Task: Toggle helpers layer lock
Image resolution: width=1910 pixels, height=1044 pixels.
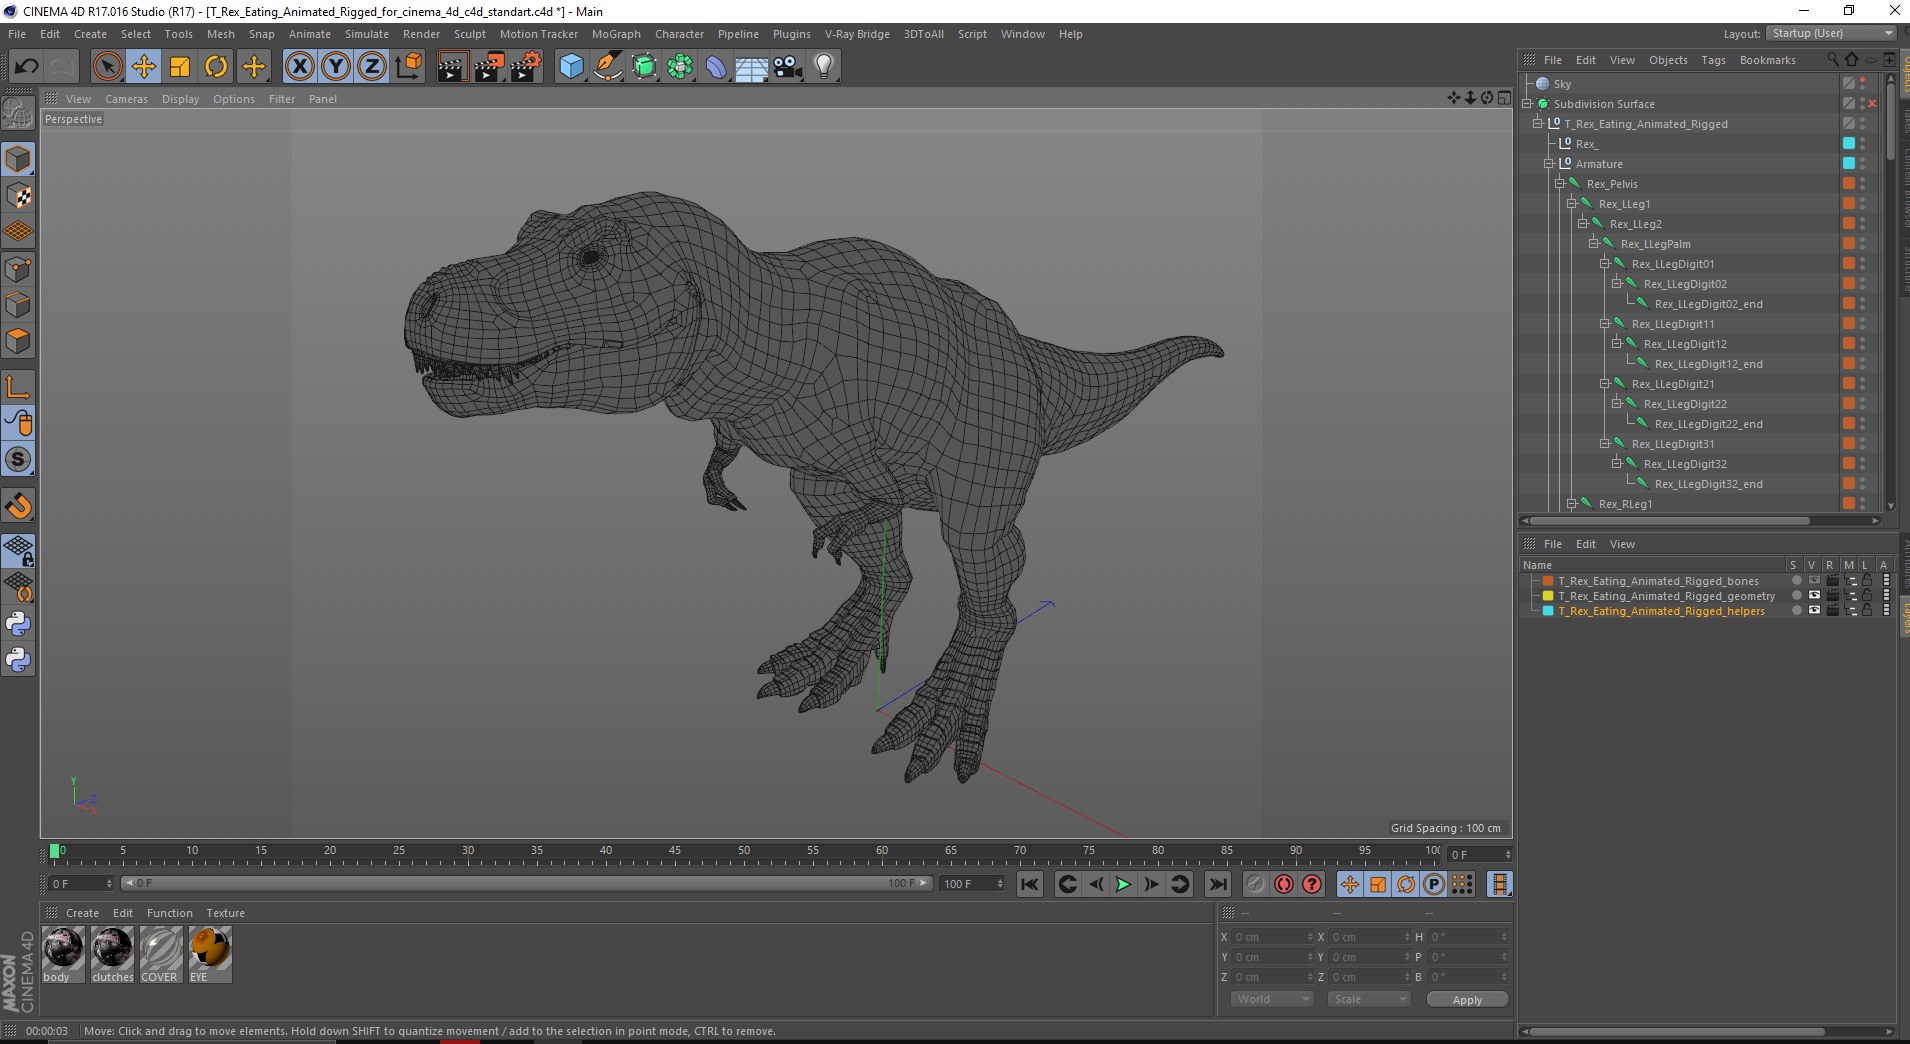Action: (x=1867, y=611)
